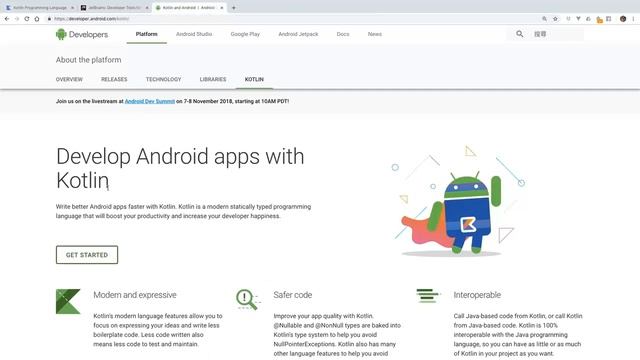Select the OVERVIEW sub-tab
Viewport: 640px width, 360px height.
[69, 79]
